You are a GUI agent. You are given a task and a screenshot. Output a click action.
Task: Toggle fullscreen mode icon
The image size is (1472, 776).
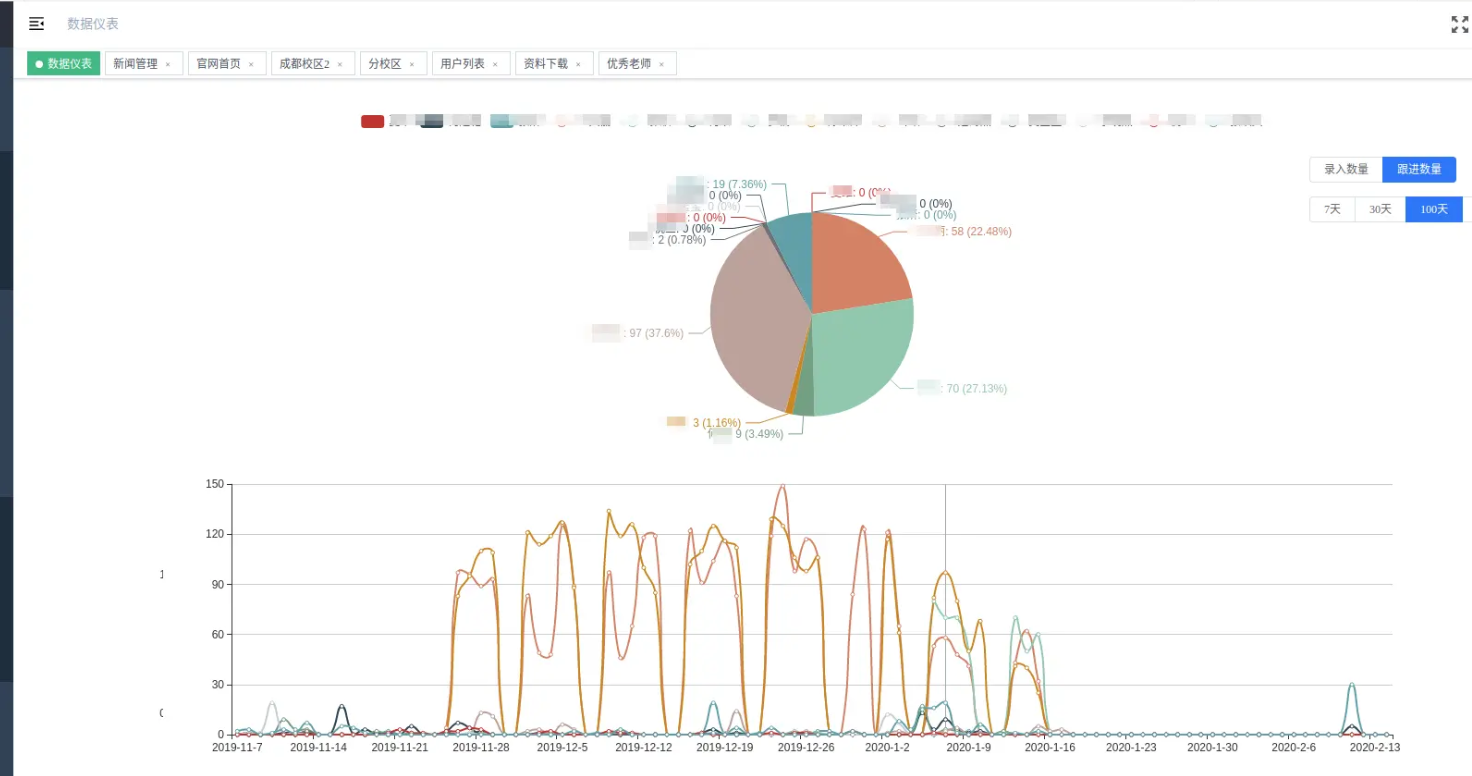tap(1459, 25)
